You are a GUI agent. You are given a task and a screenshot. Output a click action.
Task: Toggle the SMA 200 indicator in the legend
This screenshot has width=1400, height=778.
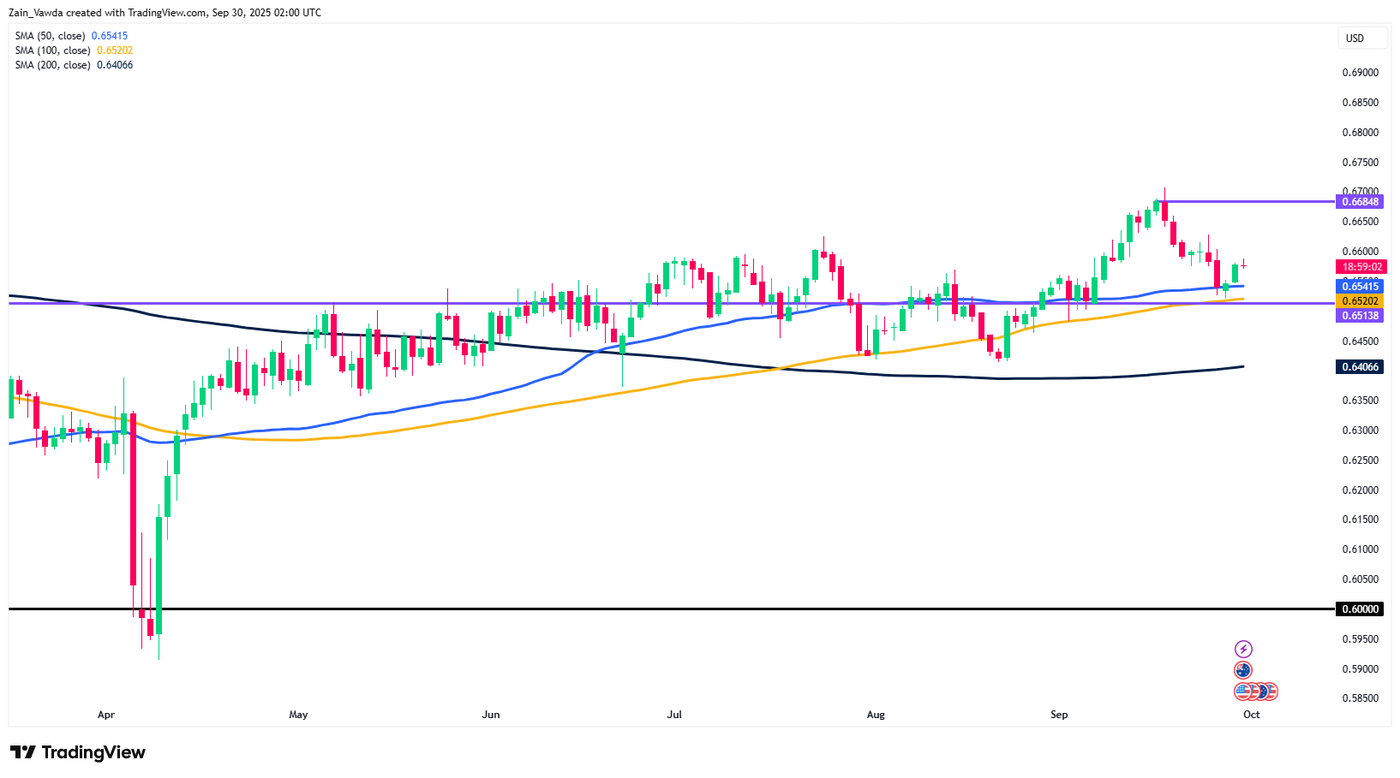[50, 64]
